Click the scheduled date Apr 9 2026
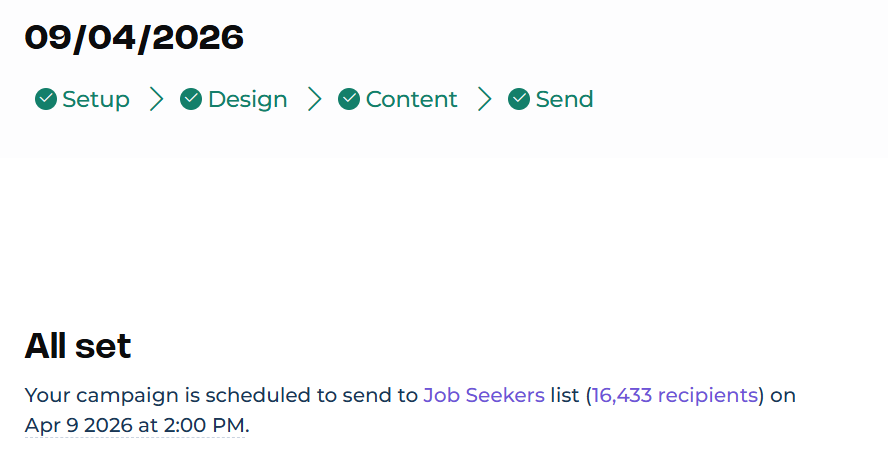The width and height of the screenshot is (888, 463). click(78, 425)
